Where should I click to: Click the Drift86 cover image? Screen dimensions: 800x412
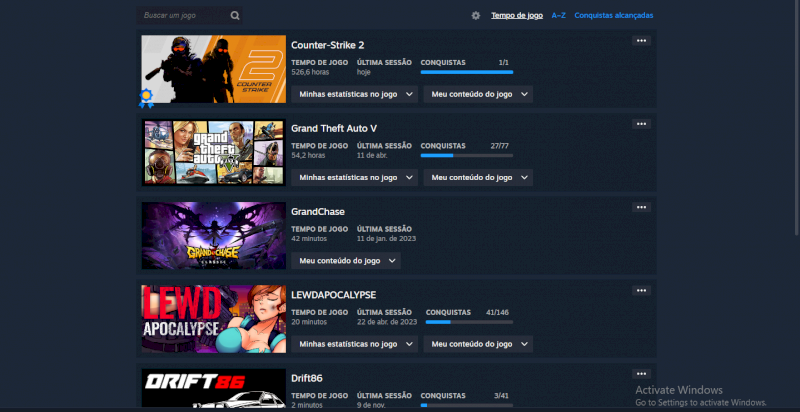pos(214,389)
